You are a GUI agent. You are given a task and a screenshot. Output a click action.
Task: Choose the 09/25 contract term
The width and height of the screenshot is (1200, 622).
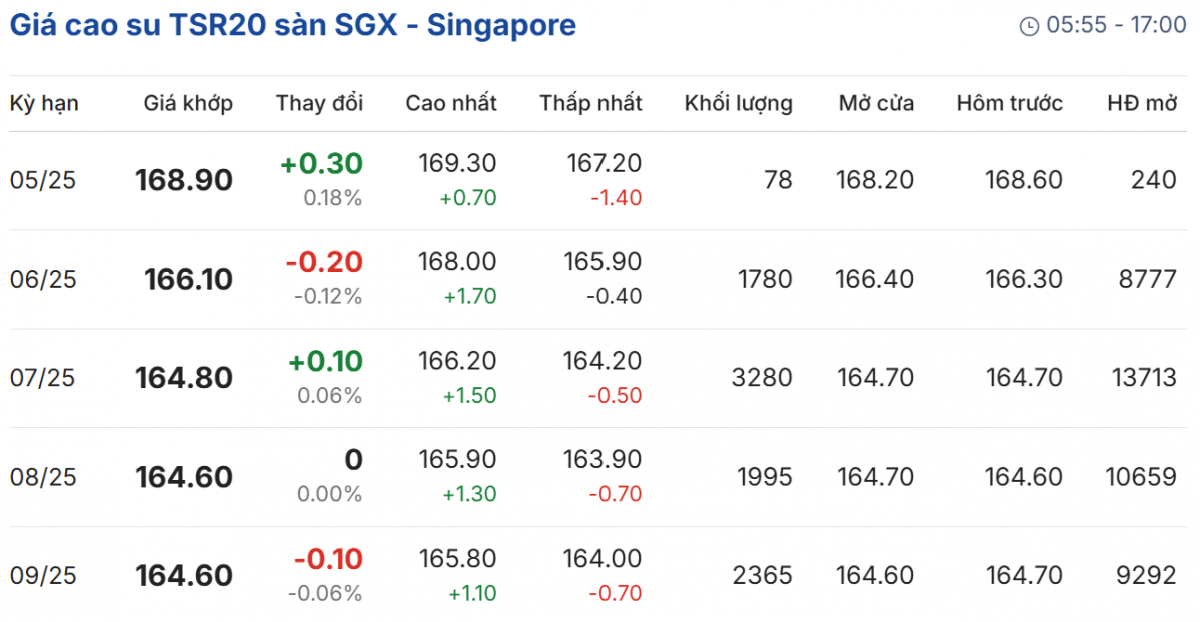click(43, 576)
